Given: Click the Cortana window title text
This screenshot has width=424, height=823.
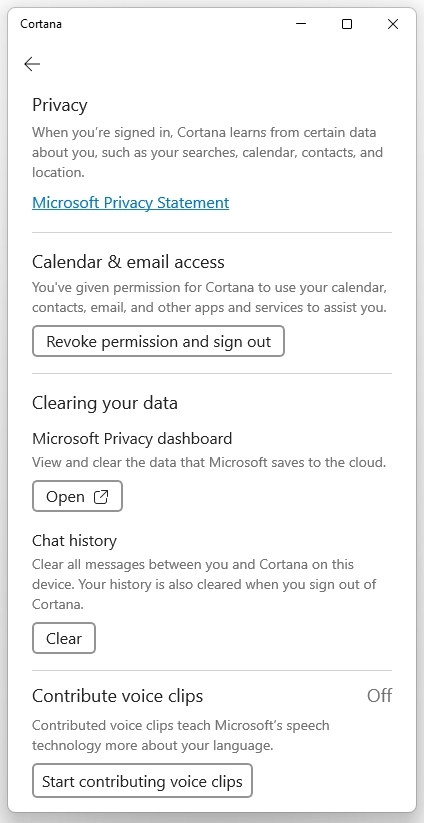Looking at the screenshot, I should click(41, 24).
